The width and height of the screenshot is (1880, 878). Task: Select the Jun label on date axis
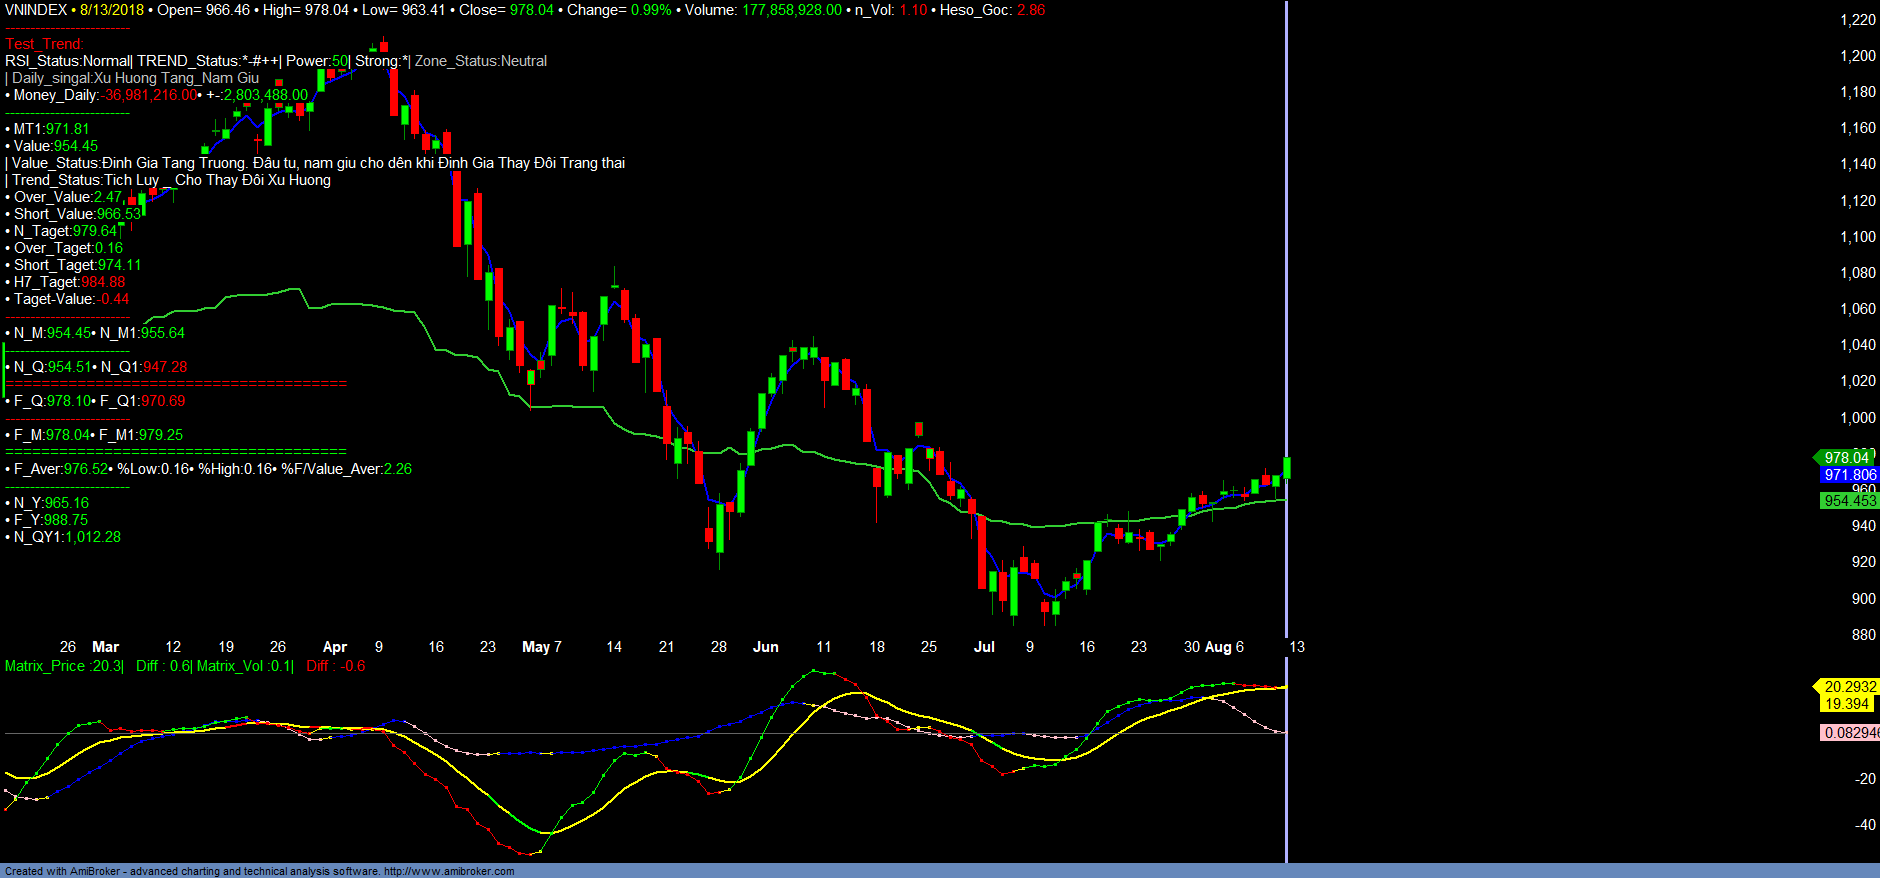[765, 647]
